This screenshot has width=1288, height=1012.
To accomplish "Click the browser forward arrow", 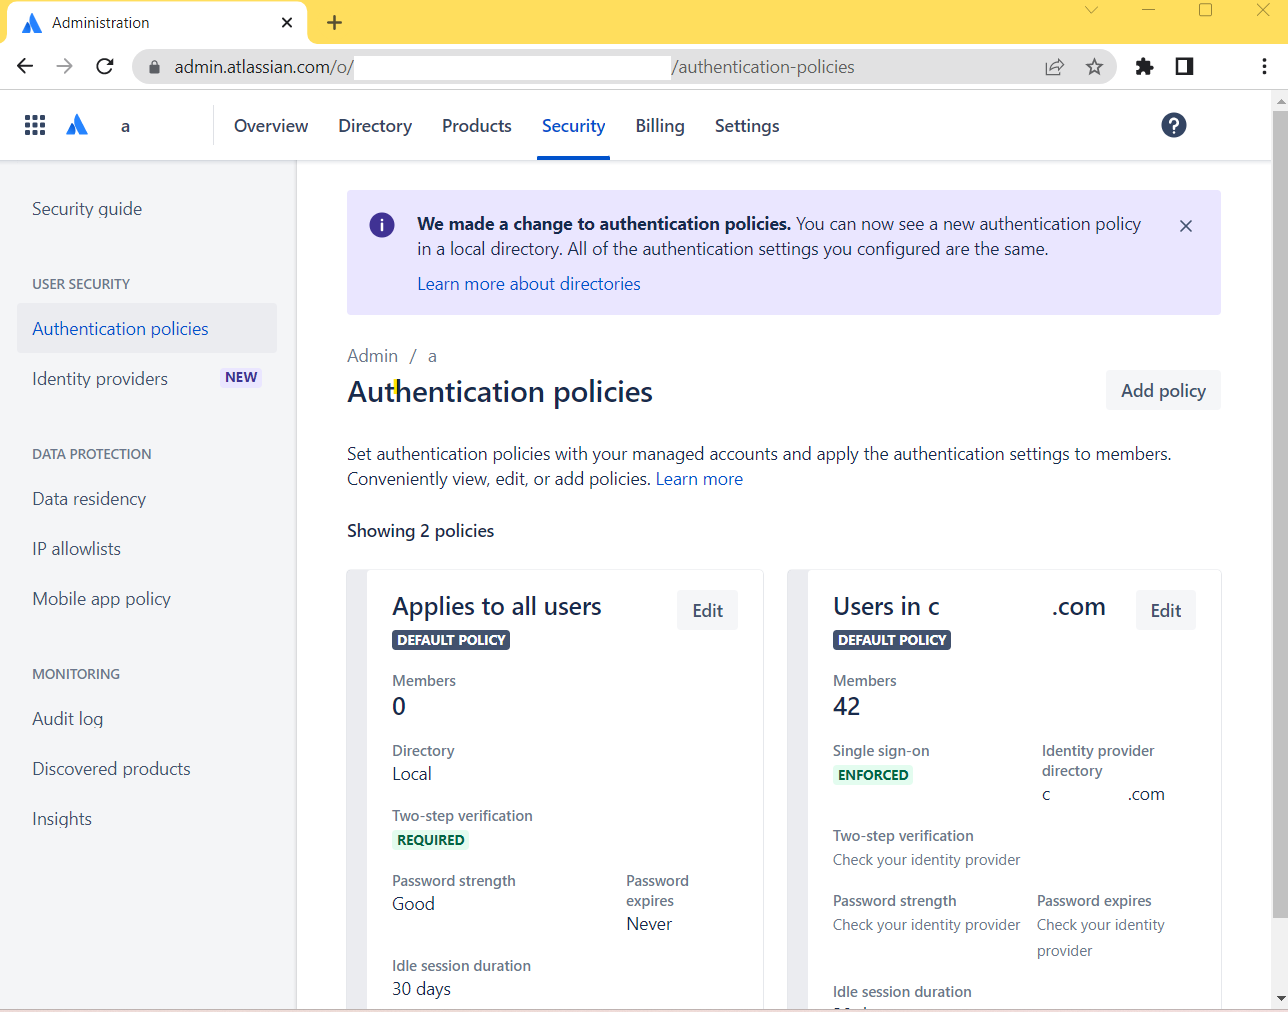I will (65, 66).
